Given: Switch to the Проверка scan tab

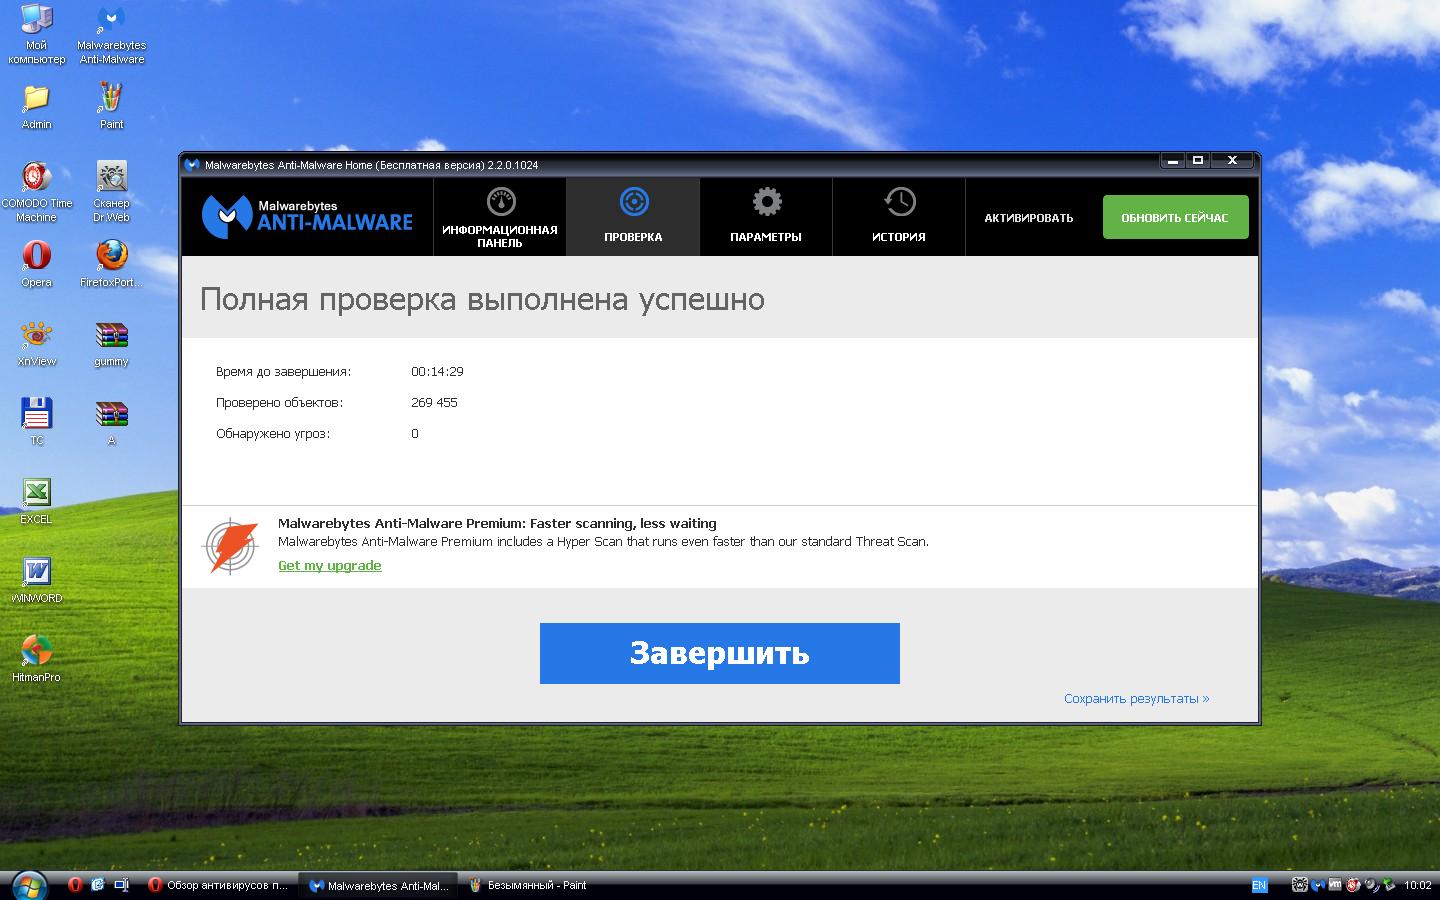Looking at the screenshot, I should point(633,217).
